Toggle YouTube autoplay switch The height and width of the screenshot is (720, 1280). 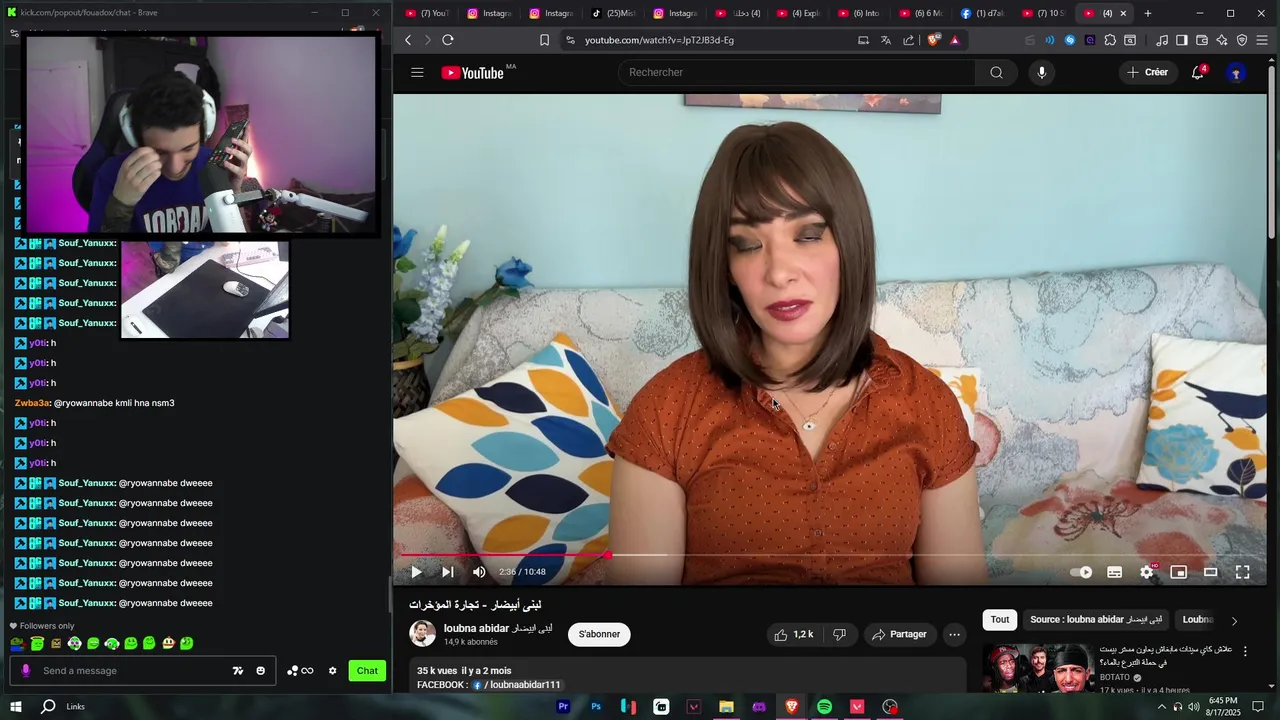(x=1081, y=572)
